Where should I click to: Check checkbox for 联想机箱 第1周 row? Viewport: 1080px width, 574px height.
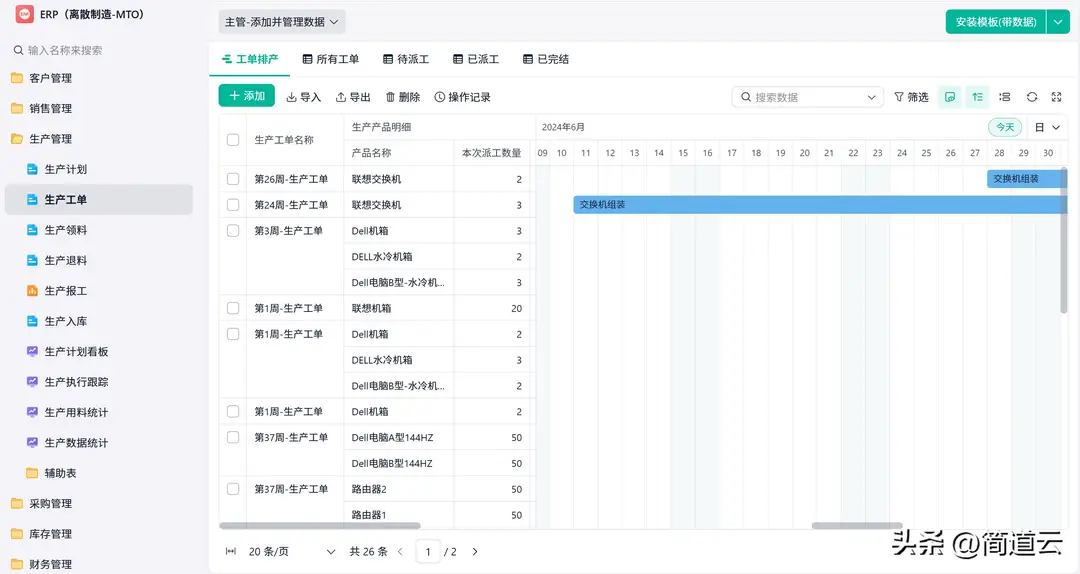[x=233, y=308]
